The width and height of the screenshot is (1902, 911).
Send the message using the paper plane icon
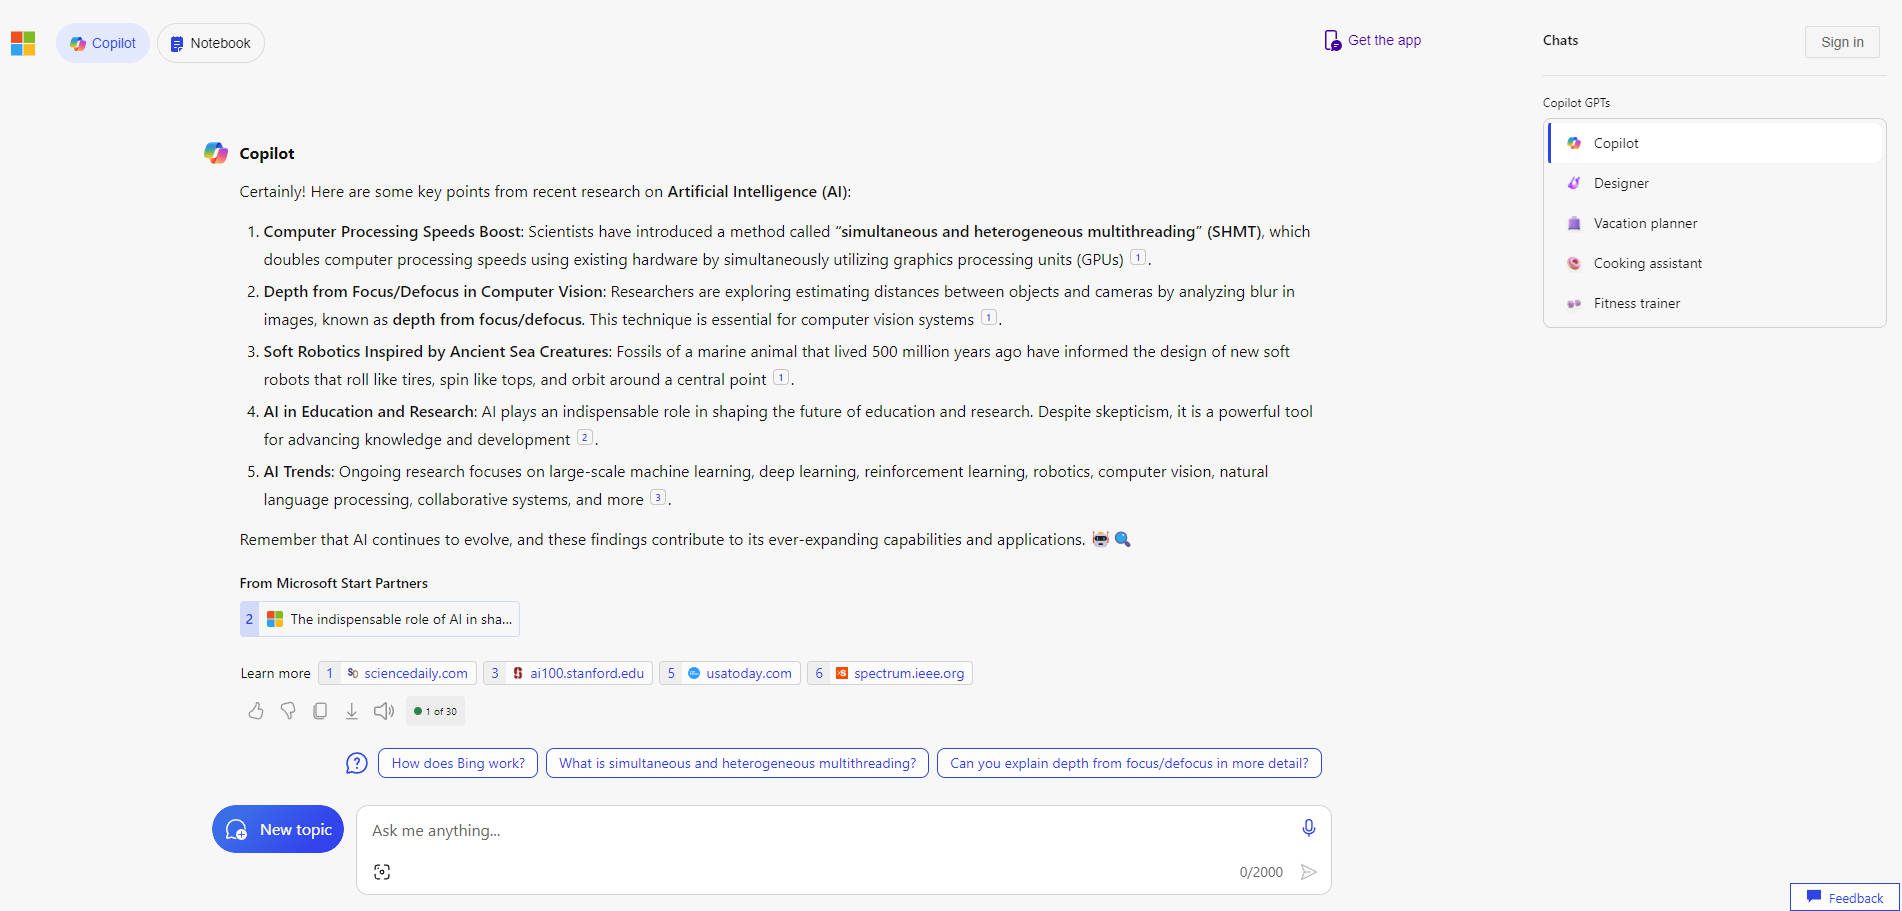click(1308, 871)
